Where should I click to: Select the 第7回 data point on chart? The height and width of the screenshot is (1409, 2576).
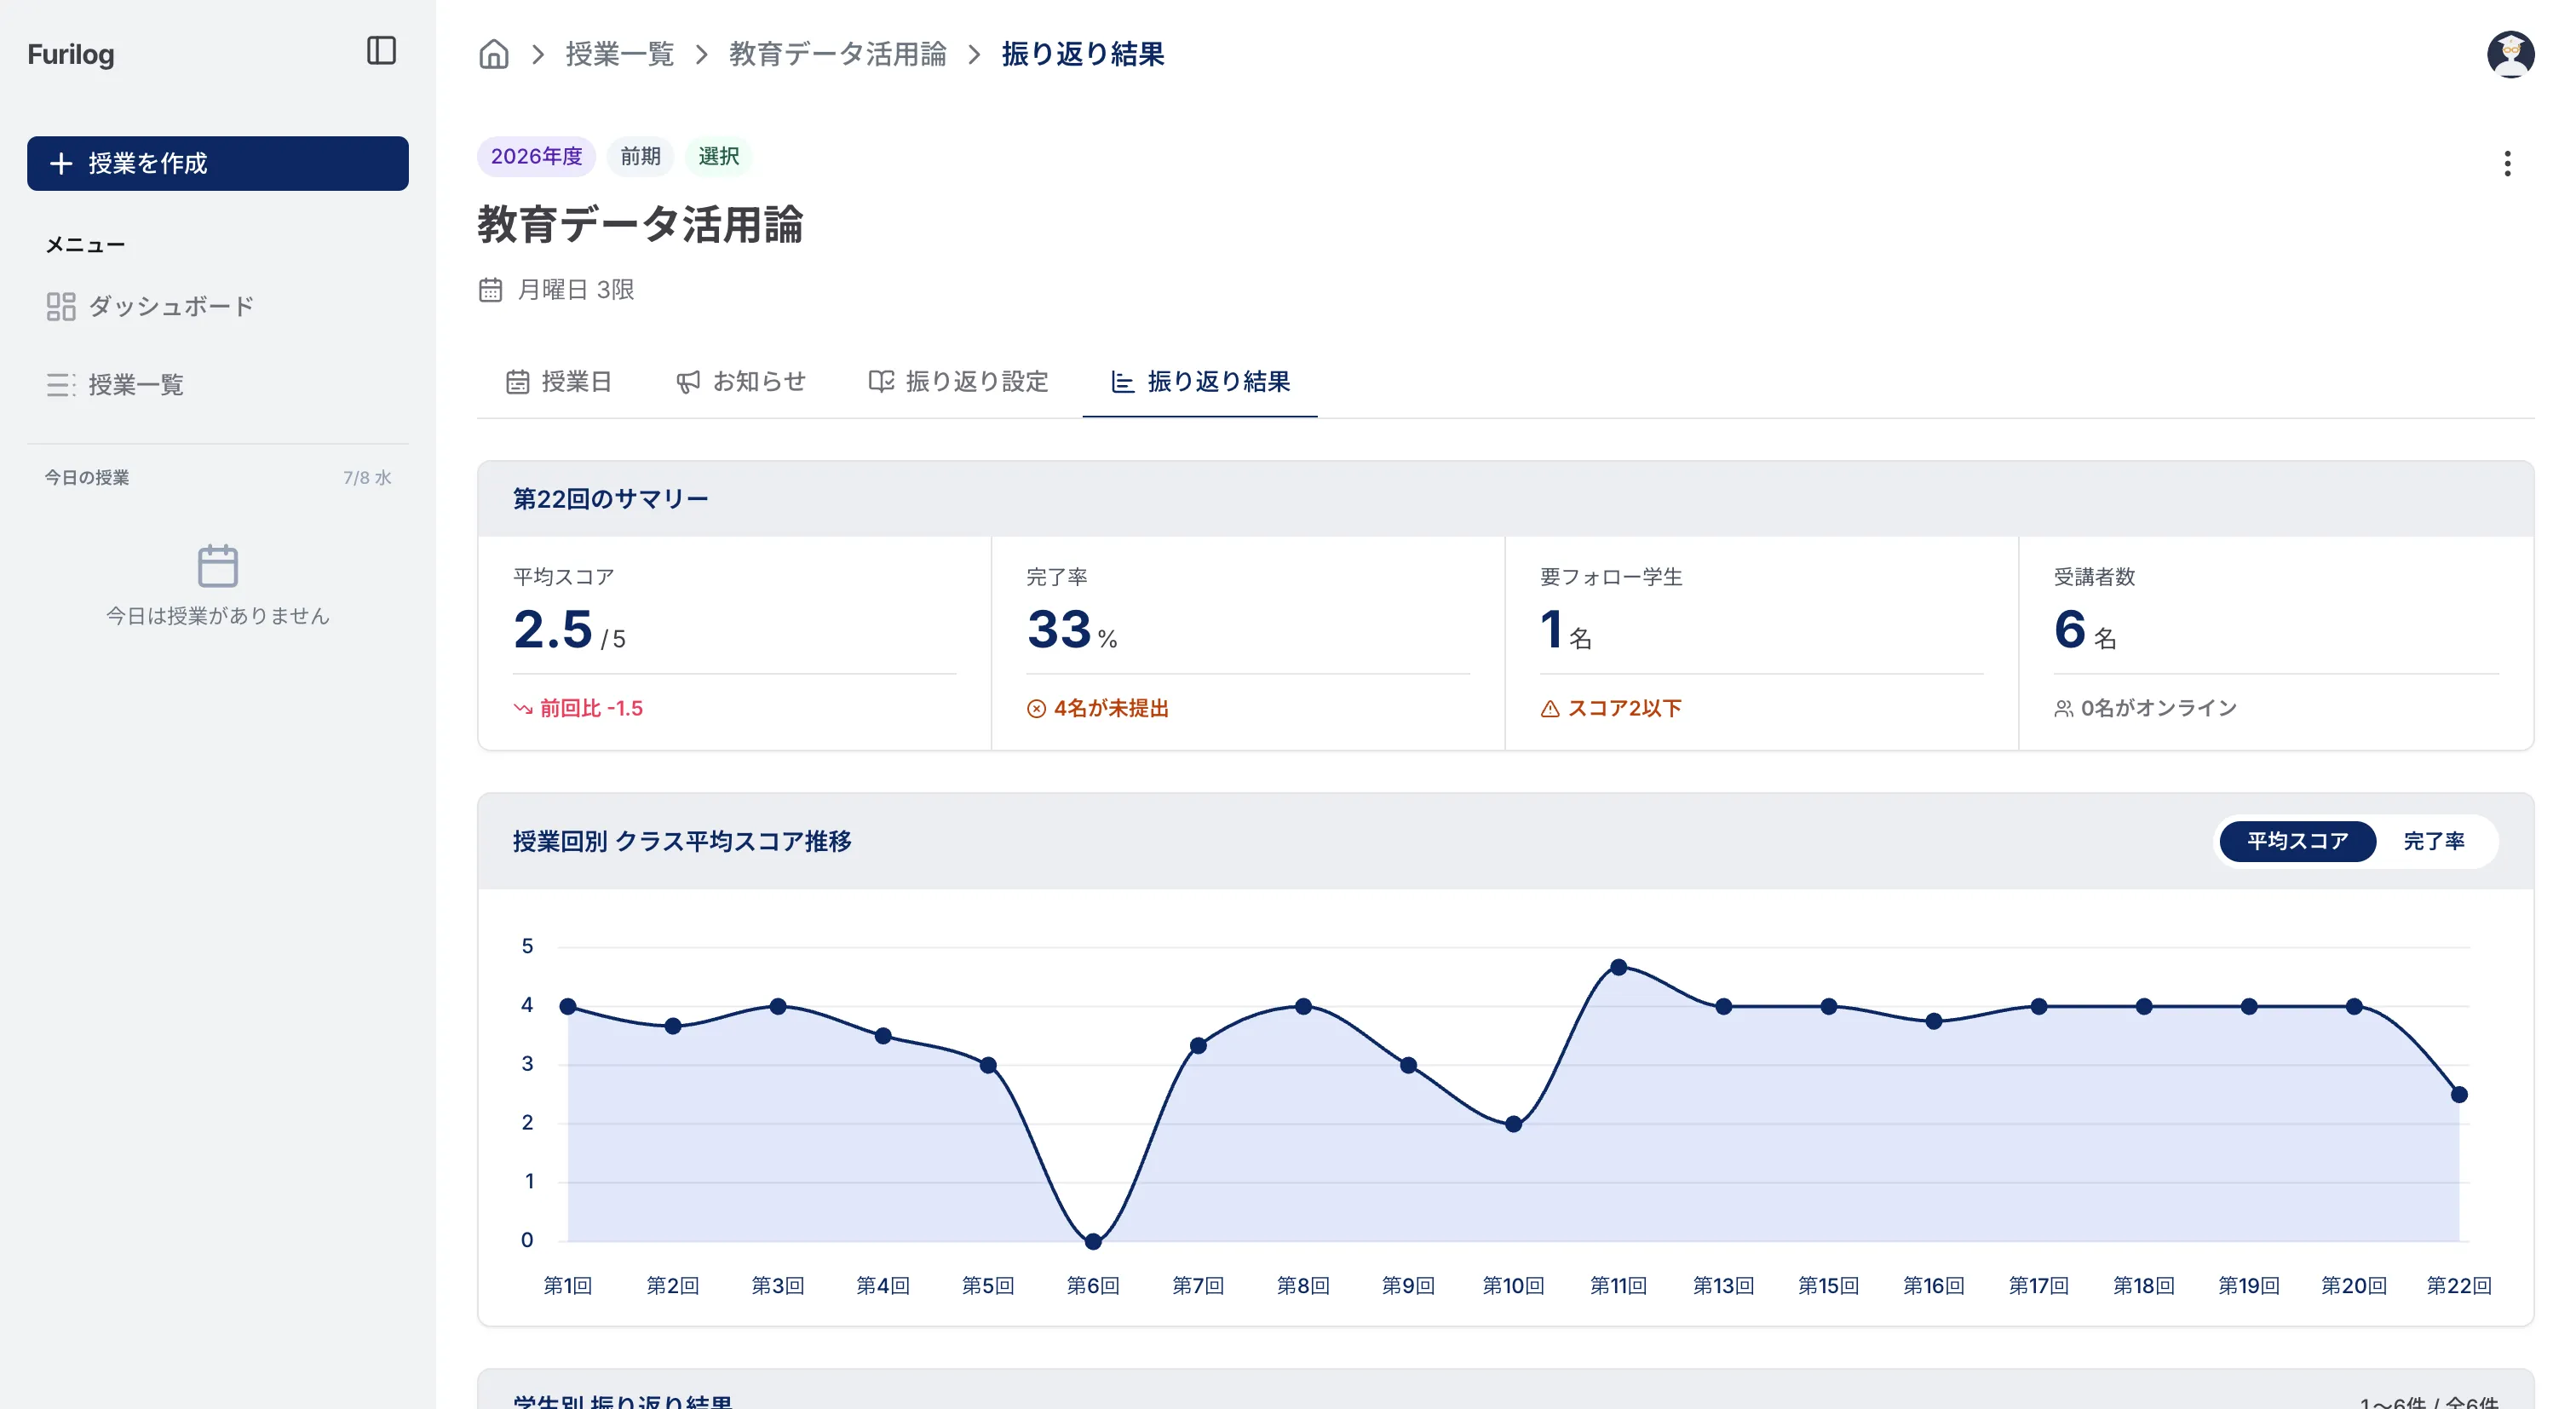[x=1198, y=1046]
